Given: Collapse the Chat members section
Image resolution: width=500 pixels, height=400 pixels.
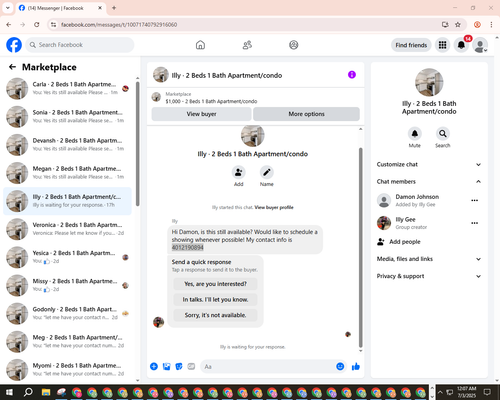Looking at the screenshot, I should 429,182.
